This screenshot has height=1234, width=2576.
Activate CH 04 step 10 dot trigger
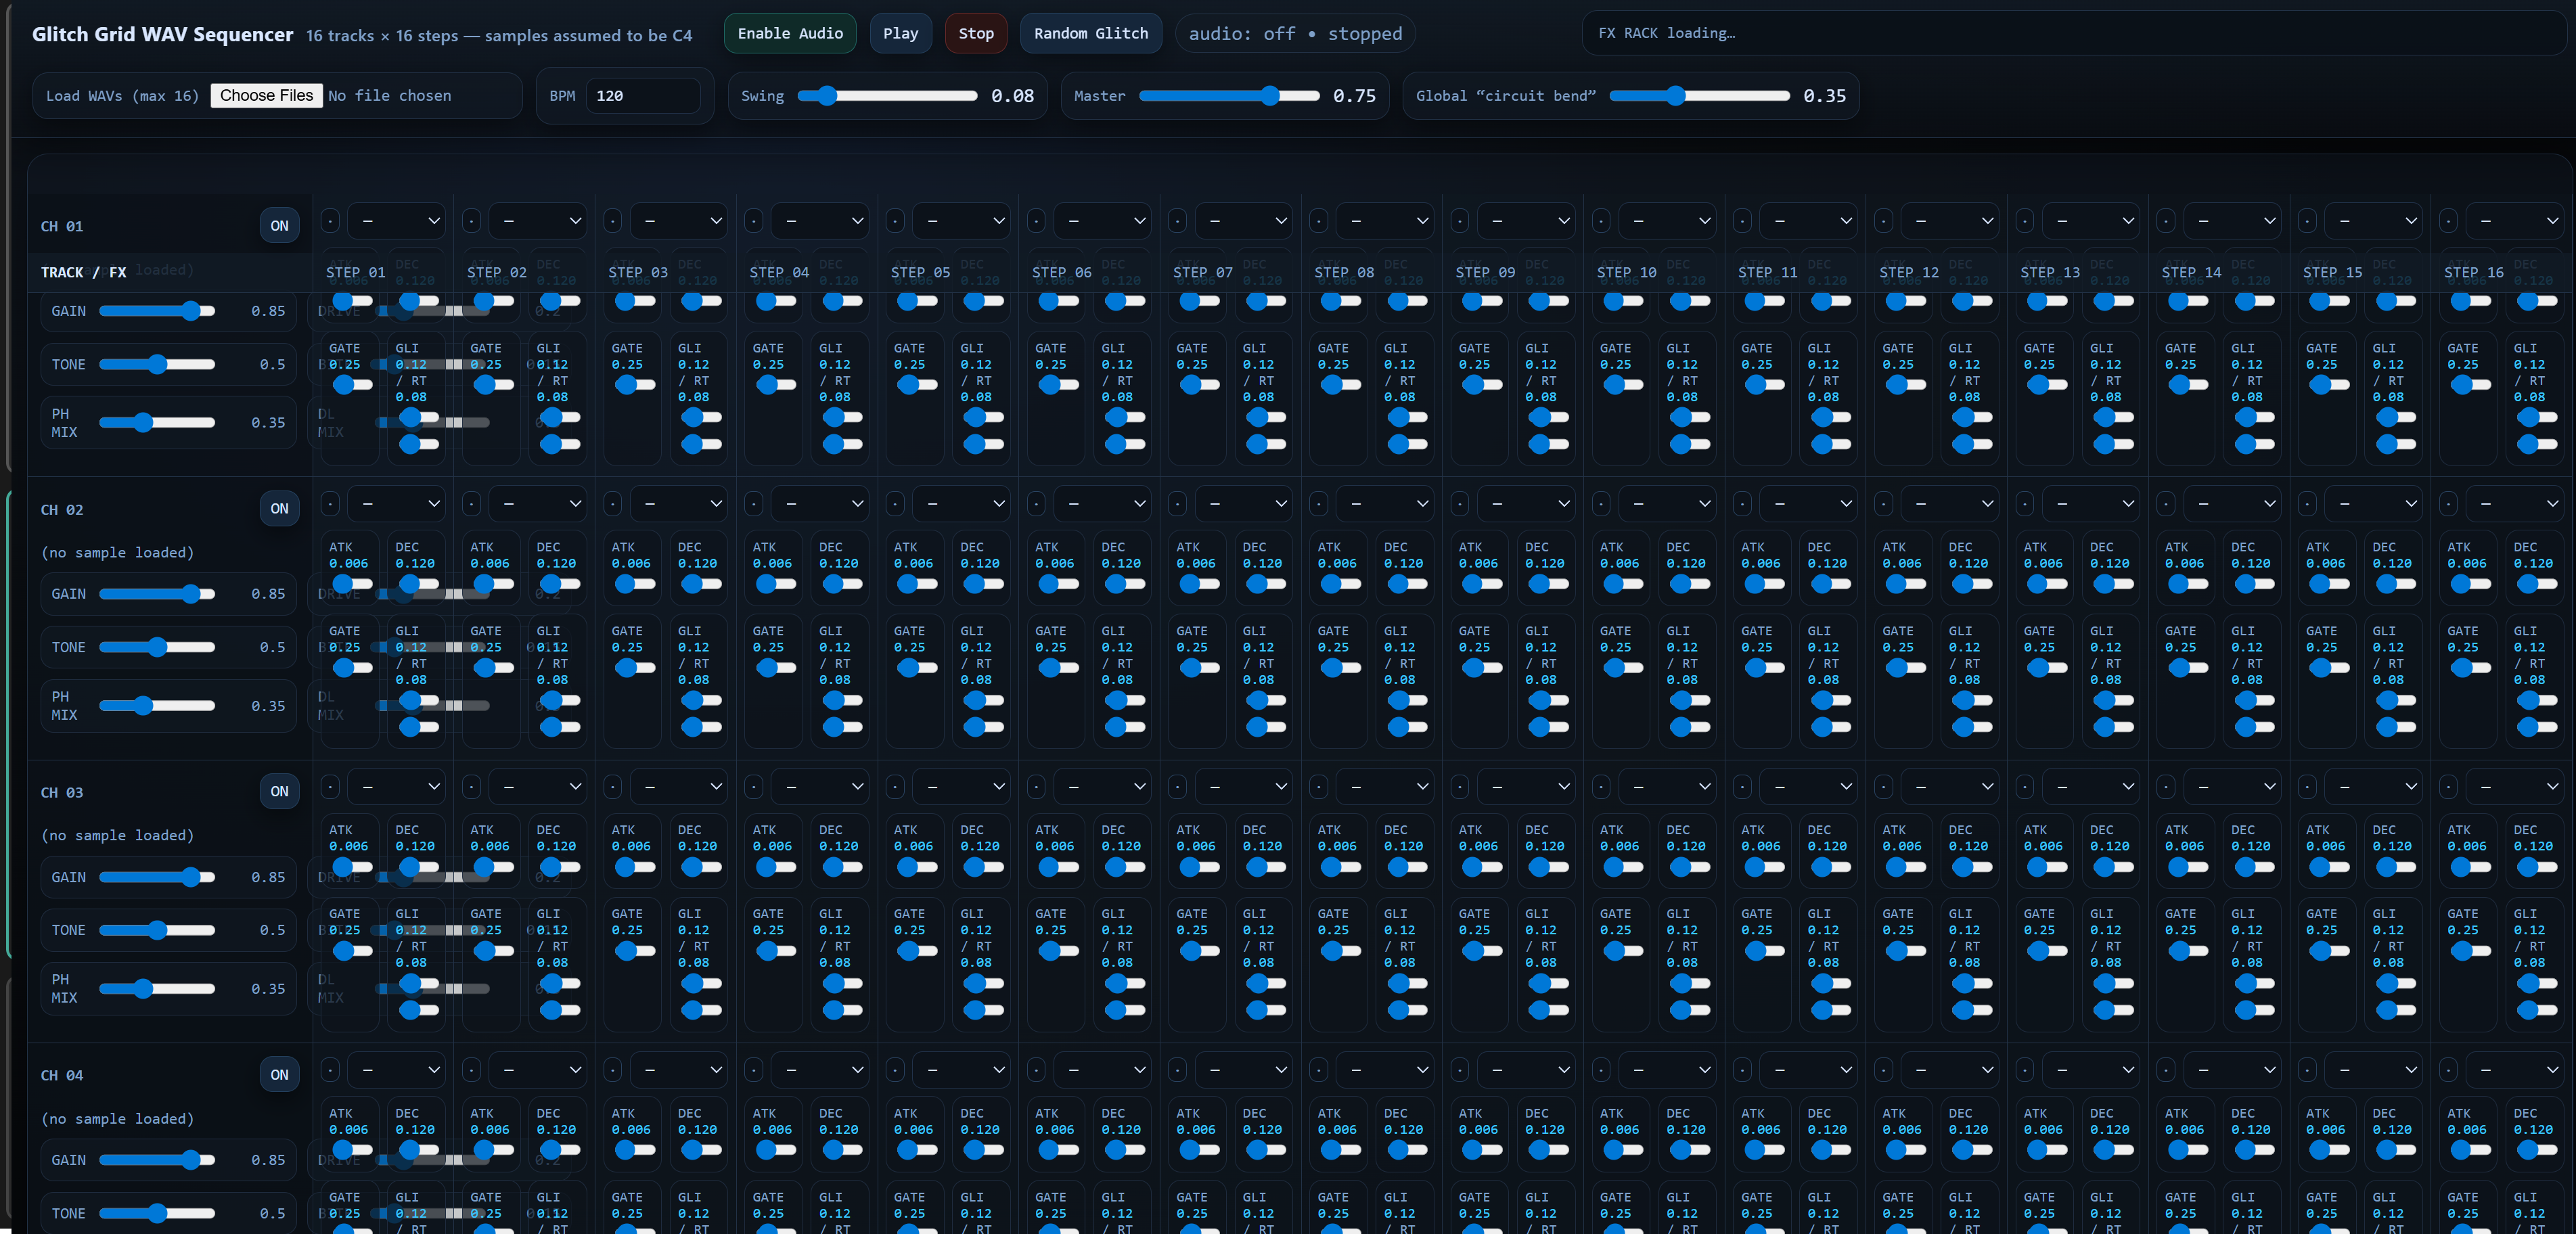click(1601, 1070)
